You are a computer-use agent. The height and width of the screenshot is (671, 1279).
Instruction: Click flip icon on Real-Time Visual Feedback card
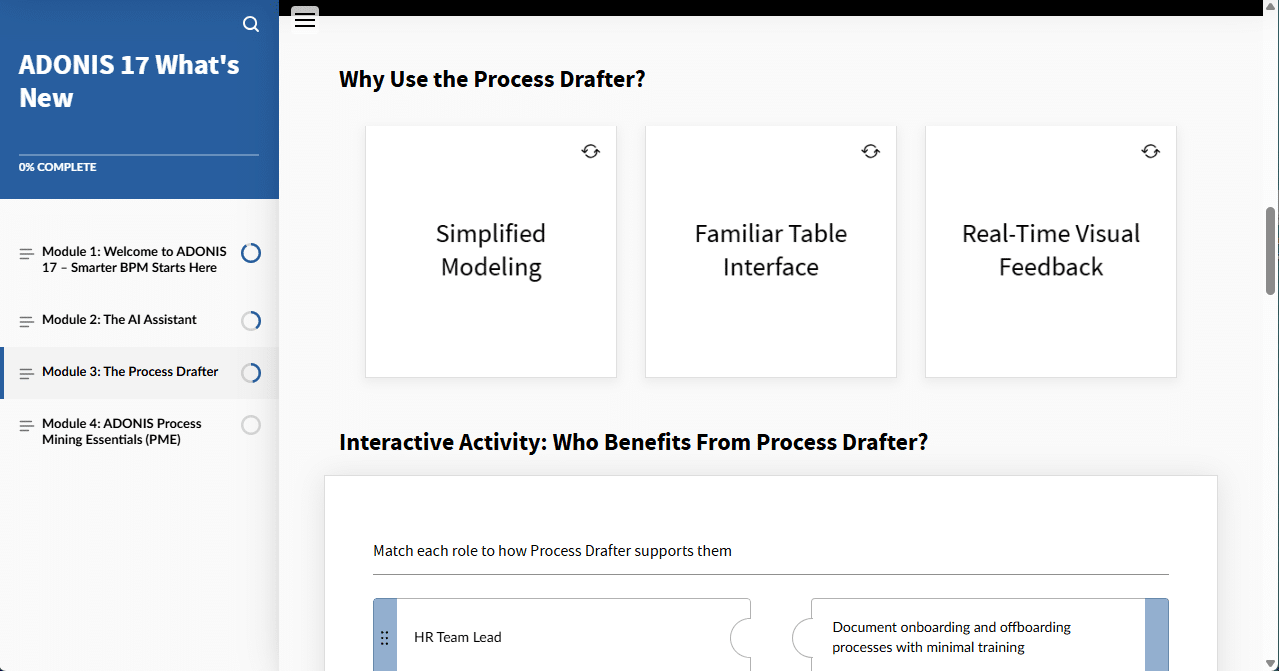tap(1151, 151)
